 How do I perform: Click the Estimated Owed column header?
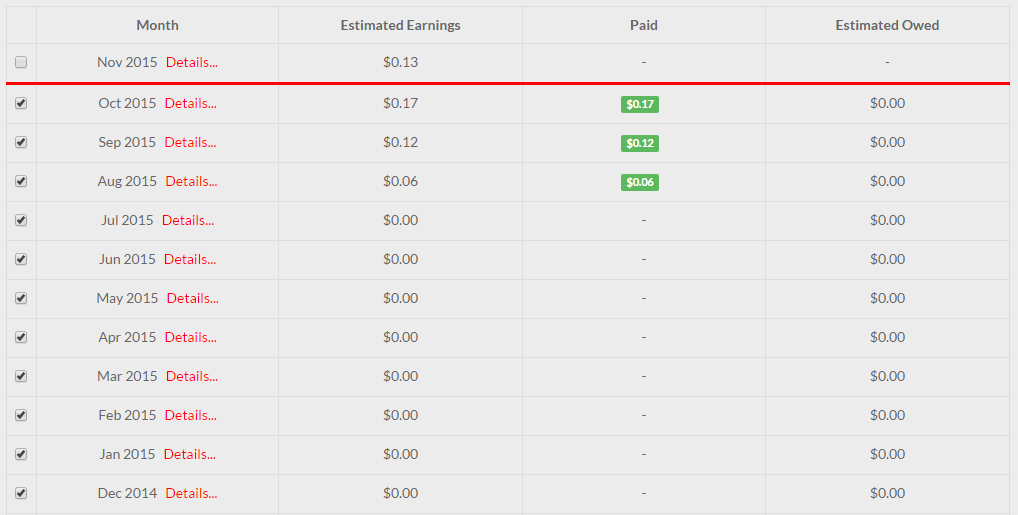pos(887,25)
